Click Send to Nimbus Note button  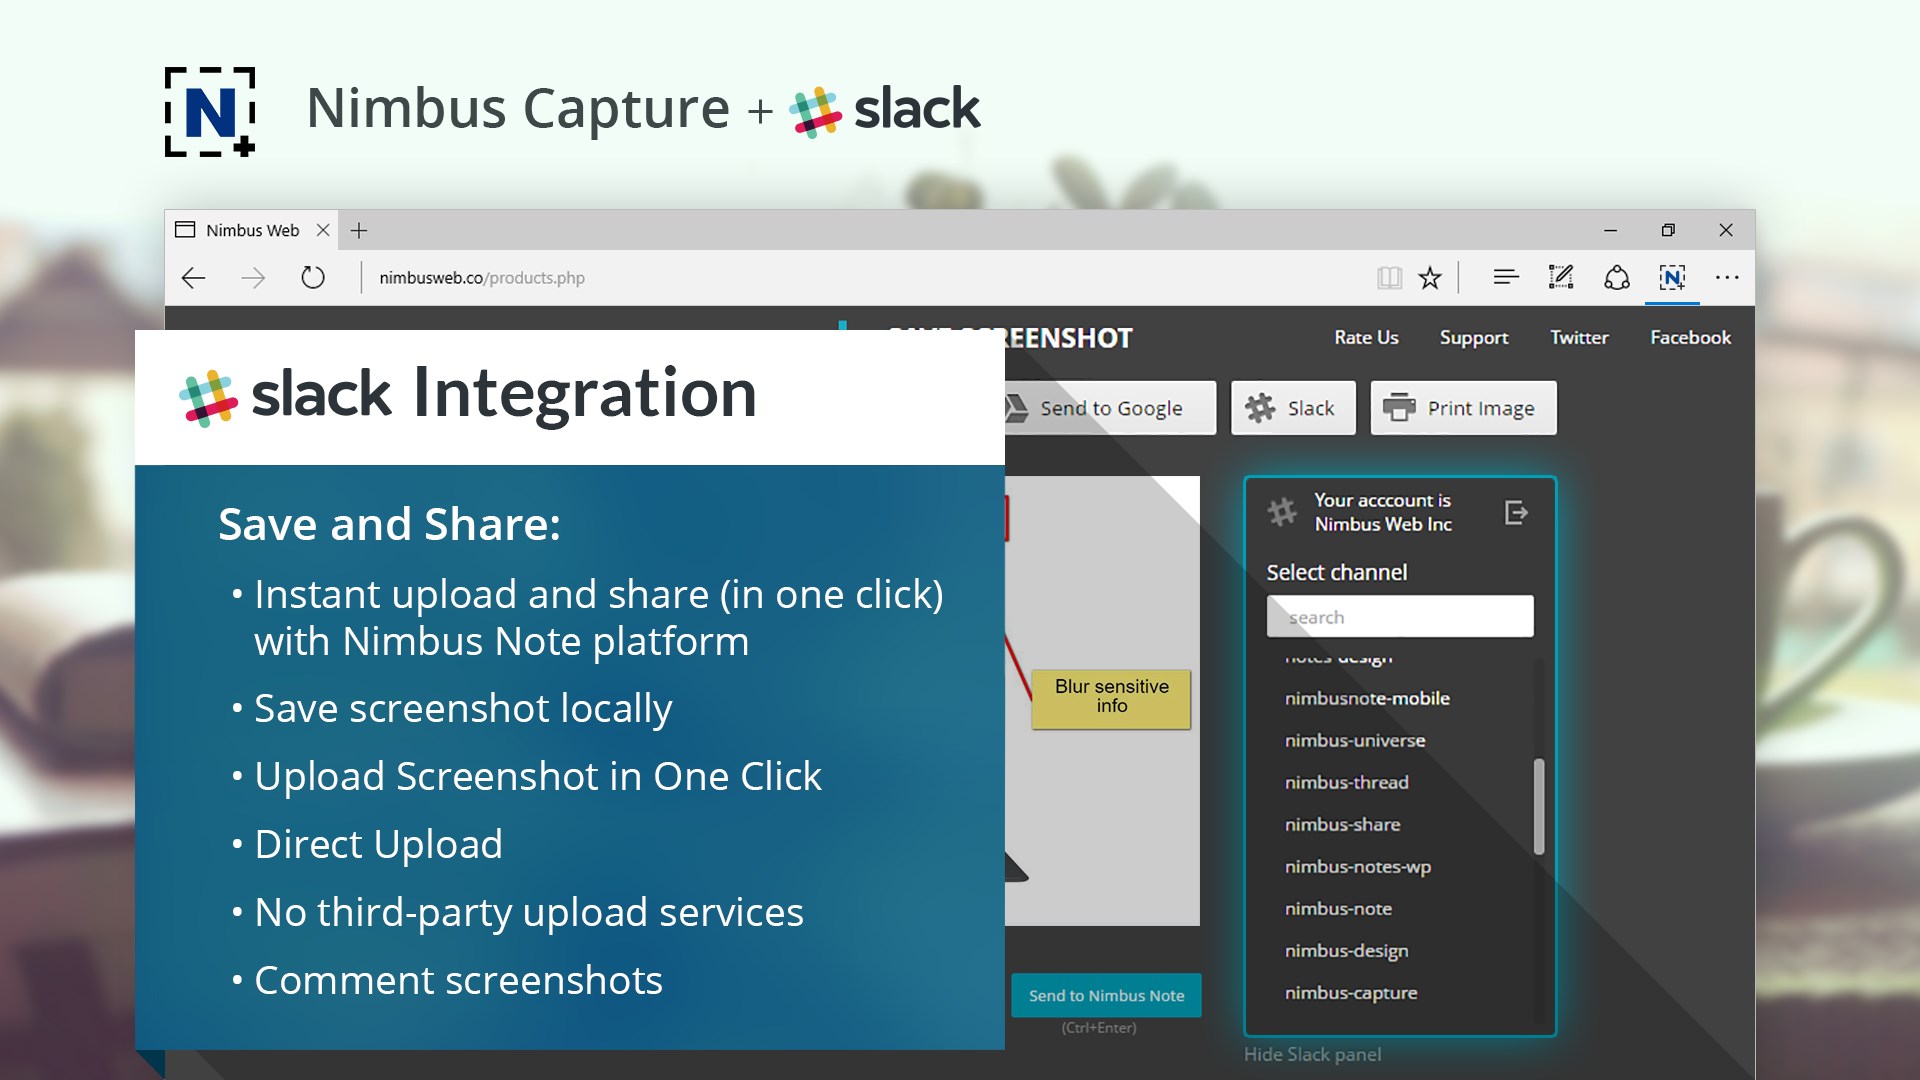[1106, 995]
